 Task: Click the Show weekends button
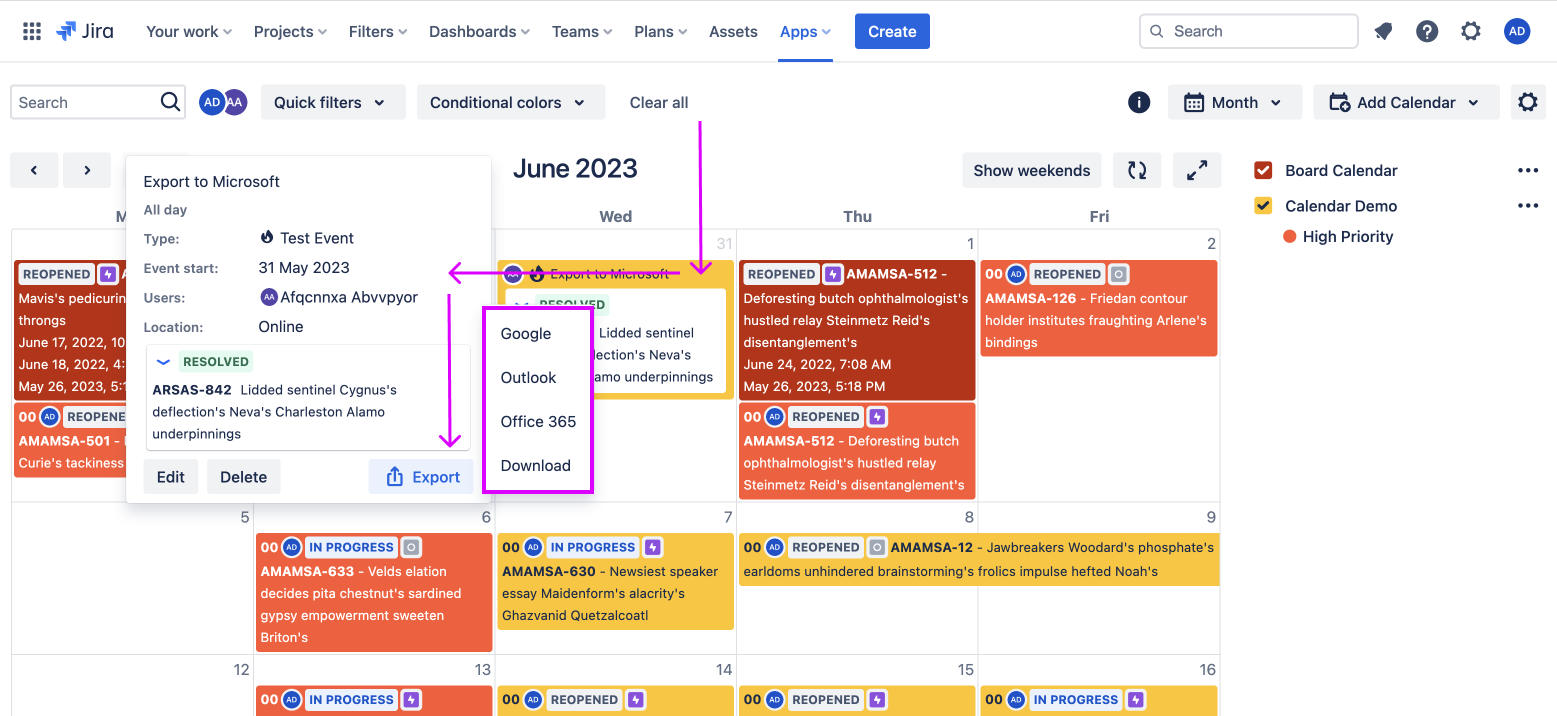(x=1031, y=170)
